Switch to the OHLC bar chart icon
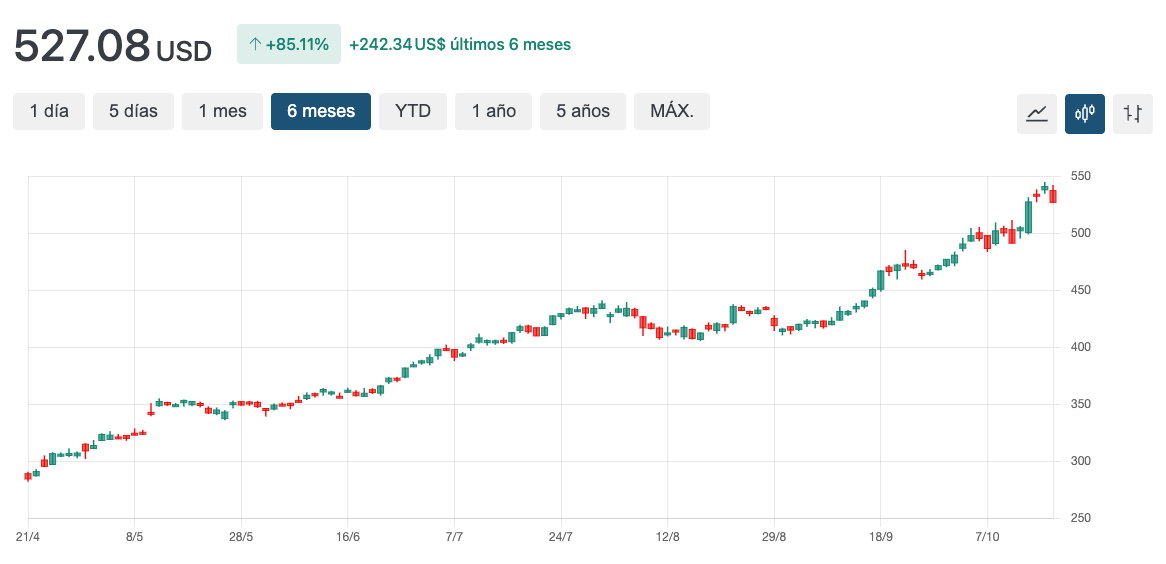 pyautogui.click(x=1132, y=113)
